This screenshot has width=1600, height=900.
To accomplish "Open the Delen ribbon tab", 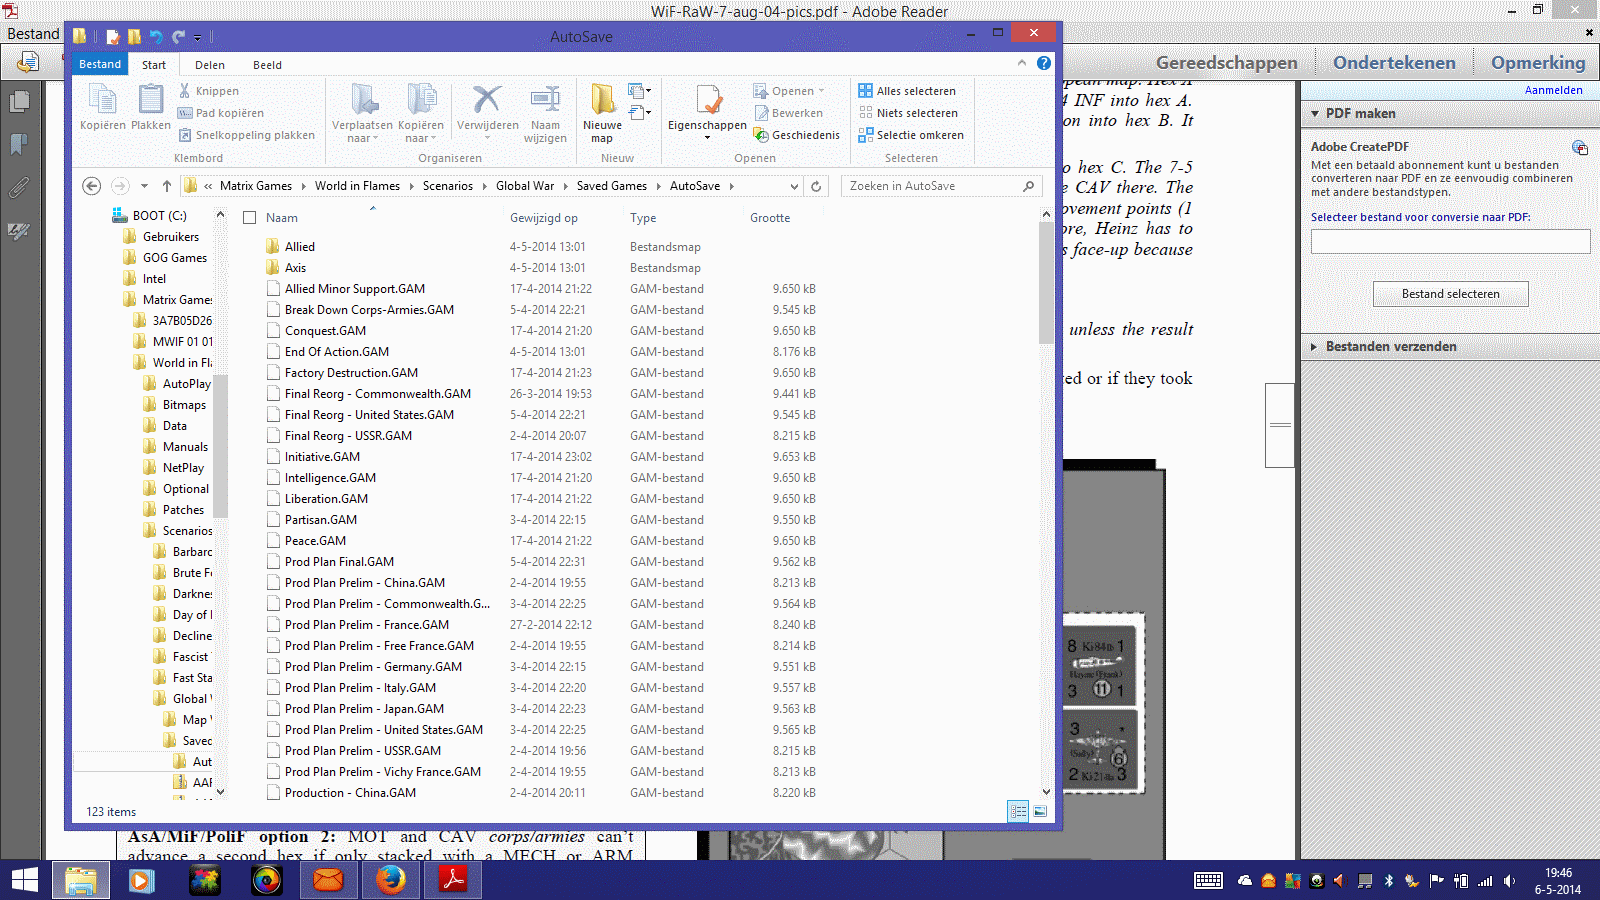I will [209, 64].
